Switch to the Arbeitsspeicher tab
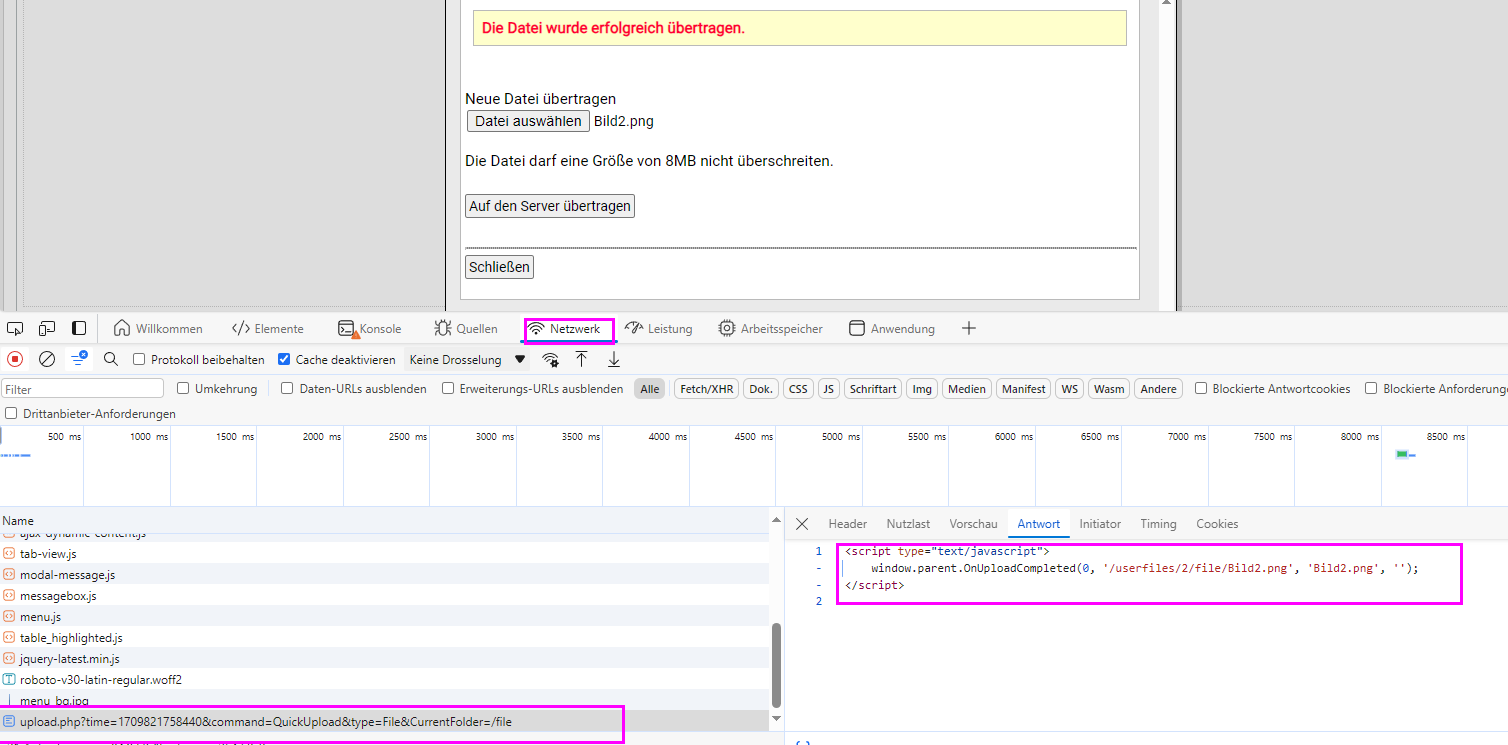 pos(771,328)
